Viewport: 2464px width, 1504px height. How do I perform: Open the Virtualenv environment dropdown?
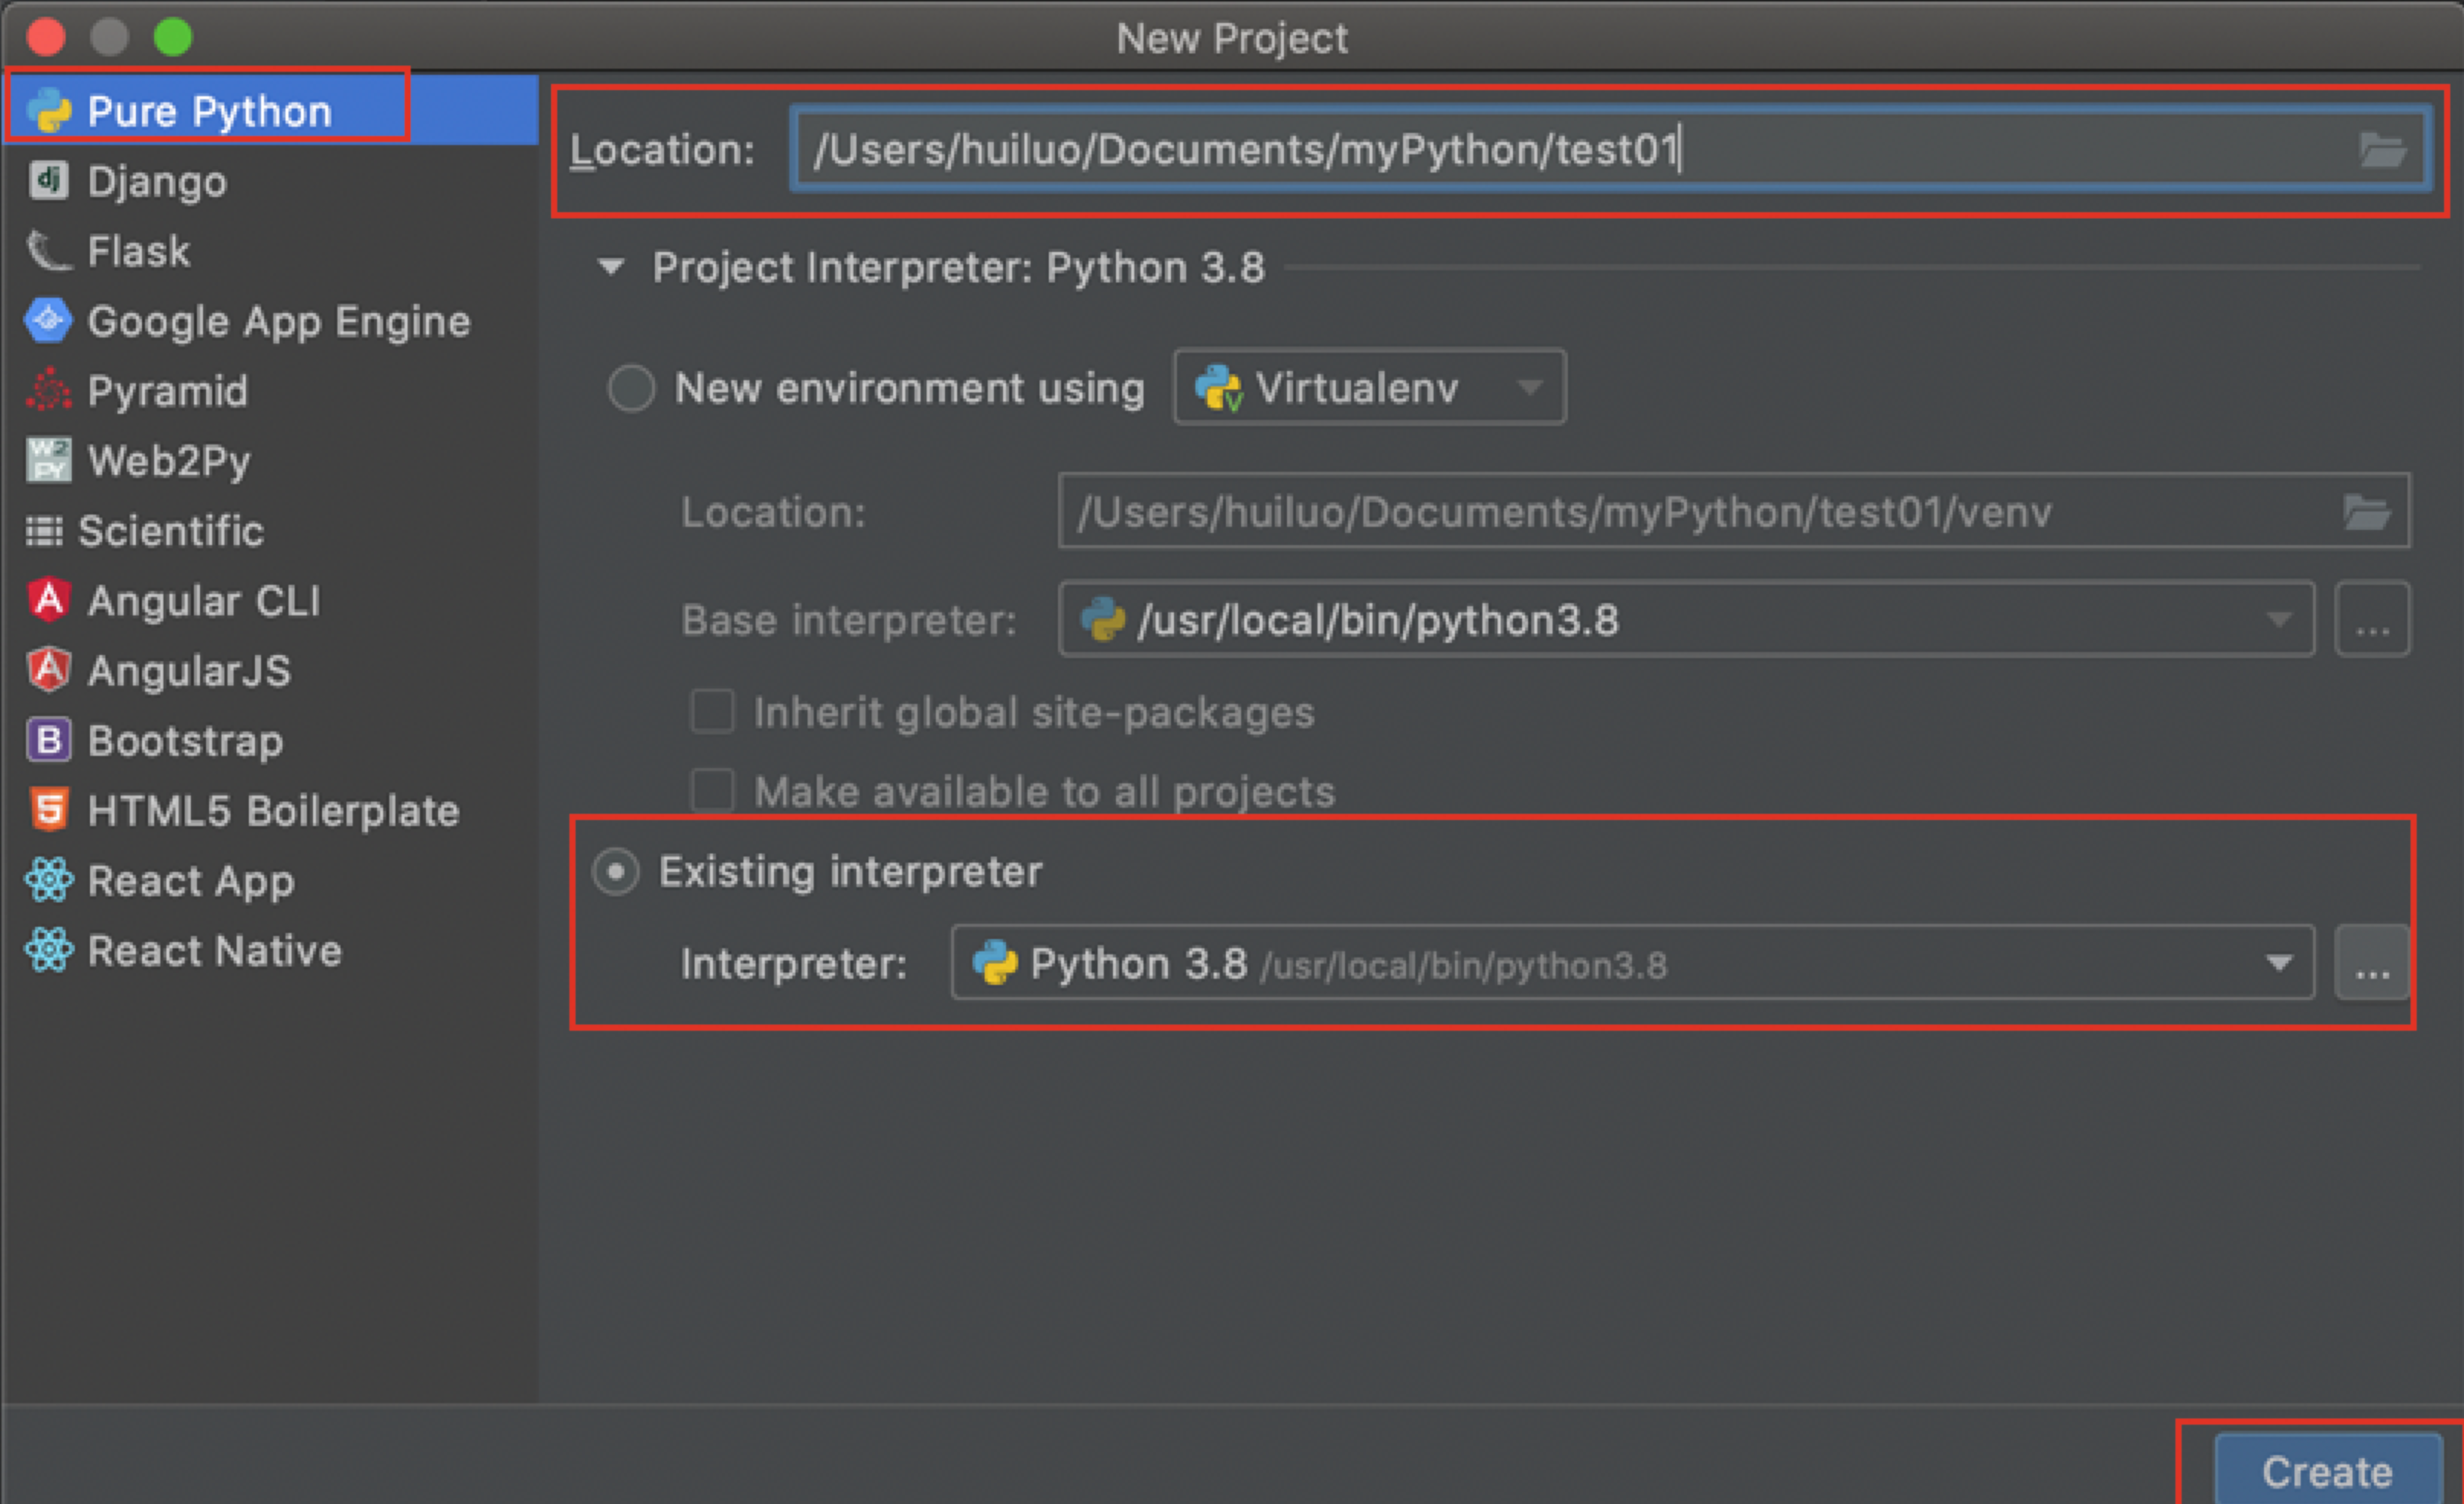click(x=1369, y=388)
